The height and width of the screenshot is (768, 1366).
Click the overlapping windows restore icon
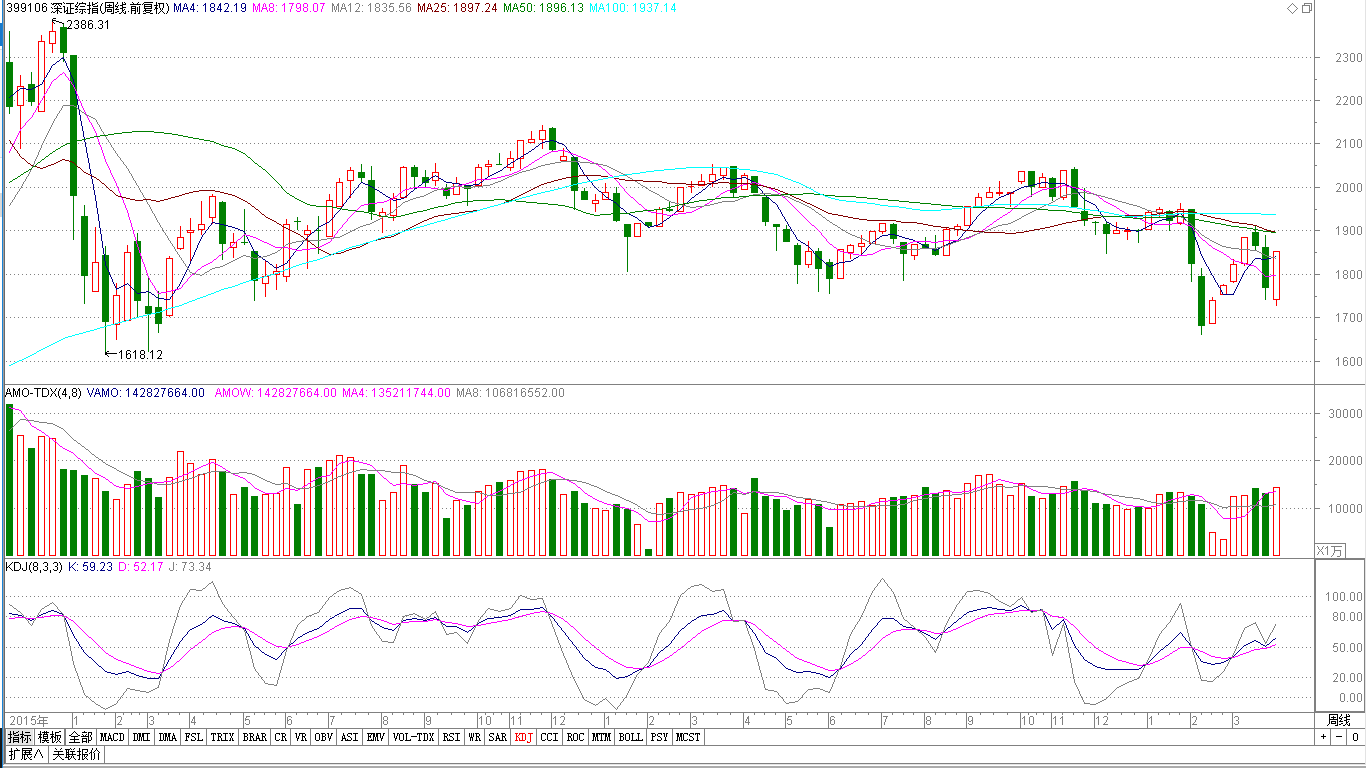(1306, 8)
